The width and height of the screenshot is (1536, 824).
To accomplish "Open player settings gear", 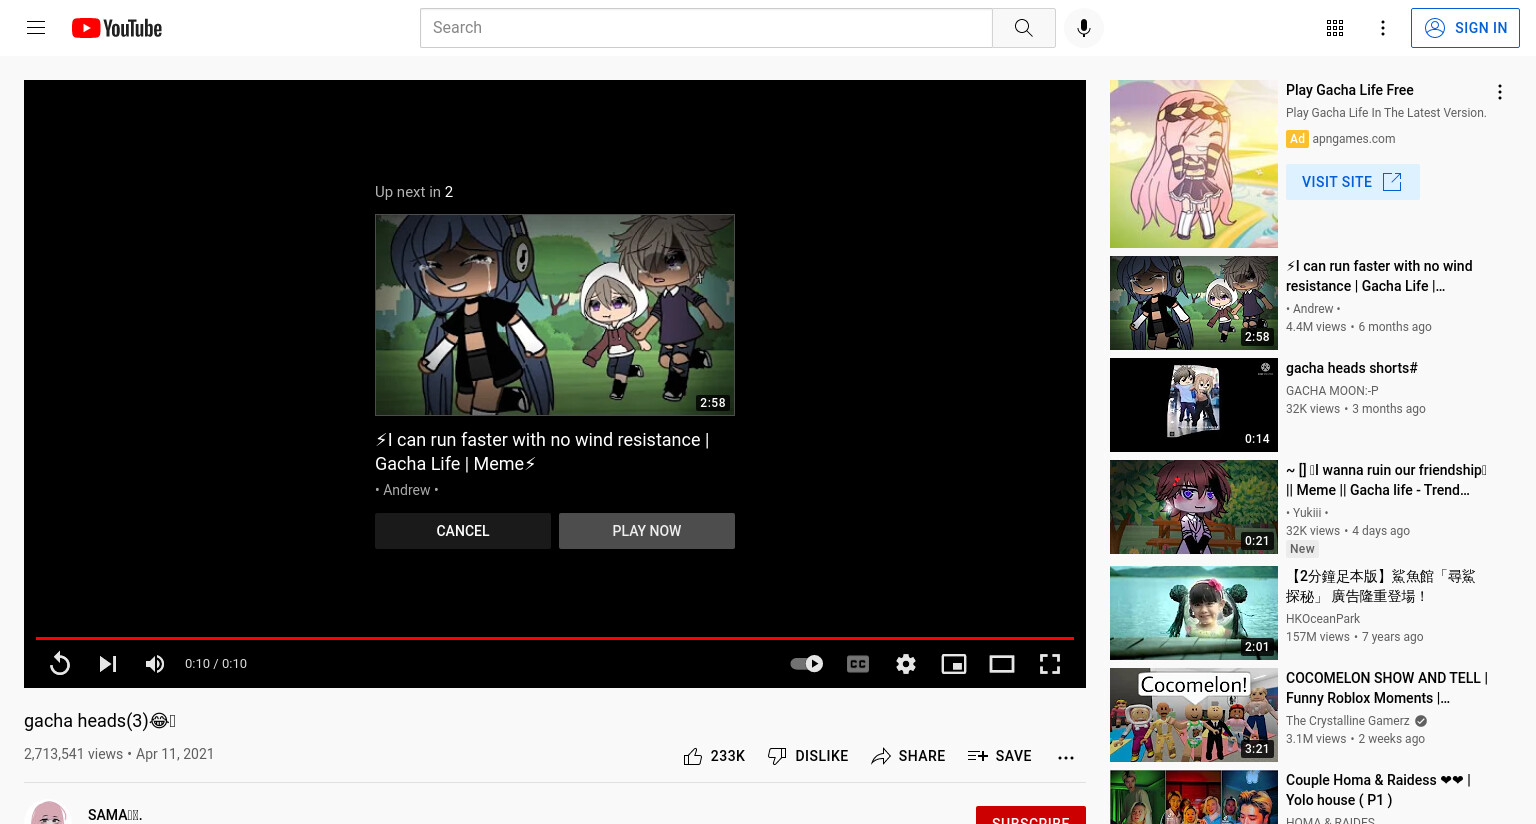I will (x=906, y=664).
